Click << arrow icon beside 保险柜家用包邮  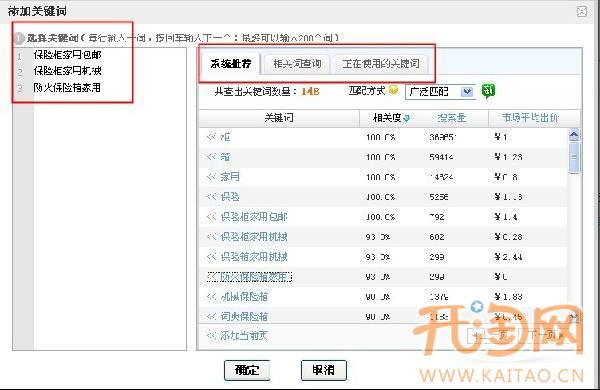(x=212, y=217)
